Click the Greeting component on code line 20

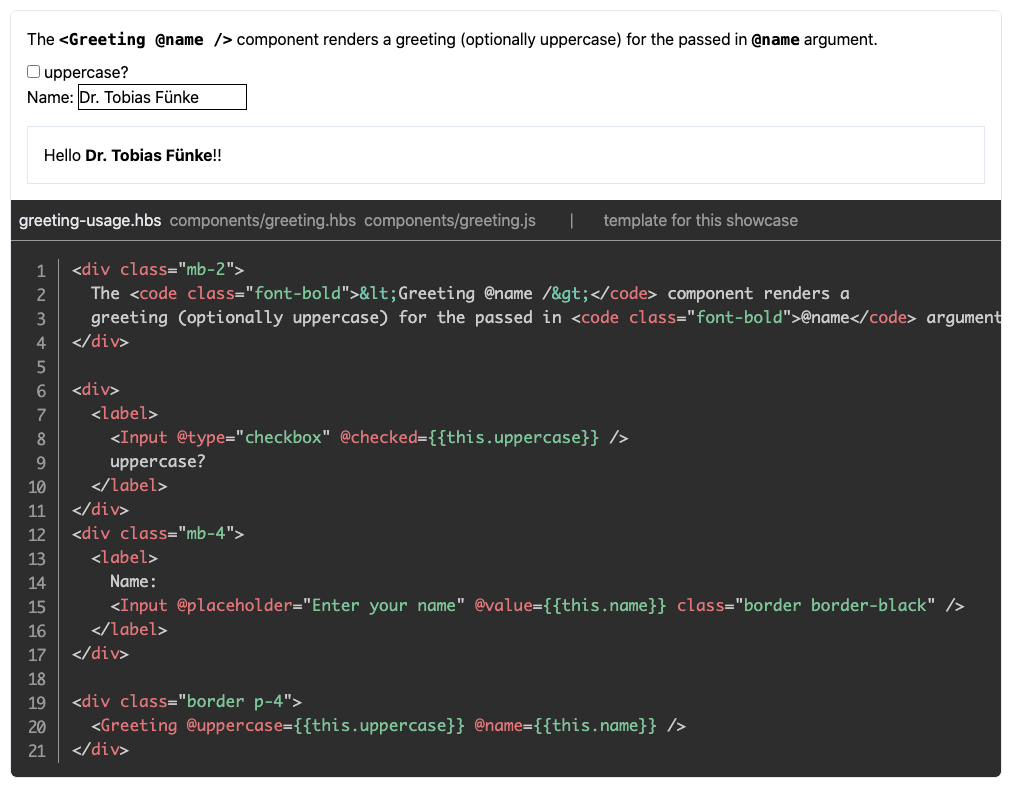(388, 726)
